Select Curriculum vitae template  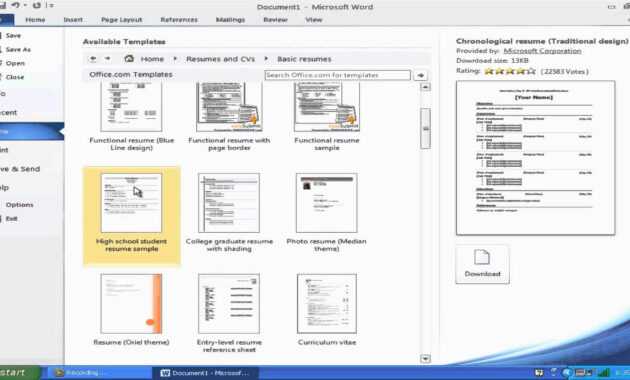click(327, 309)
